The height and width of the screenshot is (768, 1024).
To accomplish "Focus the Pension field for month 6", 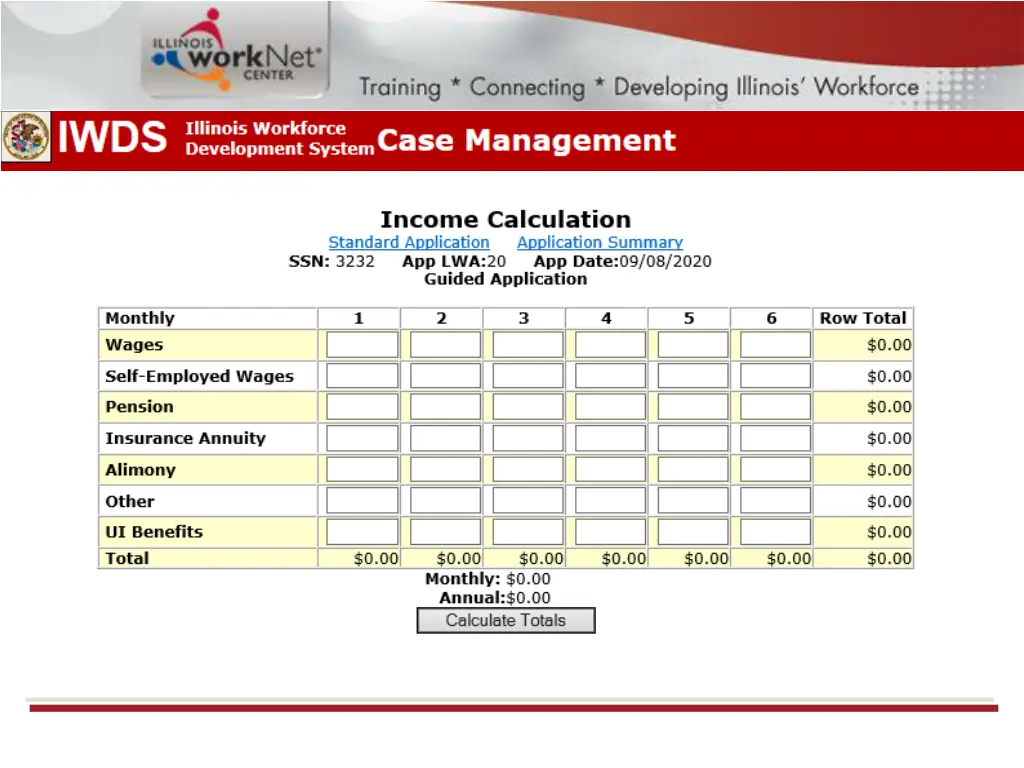I will tap(775, 407).
